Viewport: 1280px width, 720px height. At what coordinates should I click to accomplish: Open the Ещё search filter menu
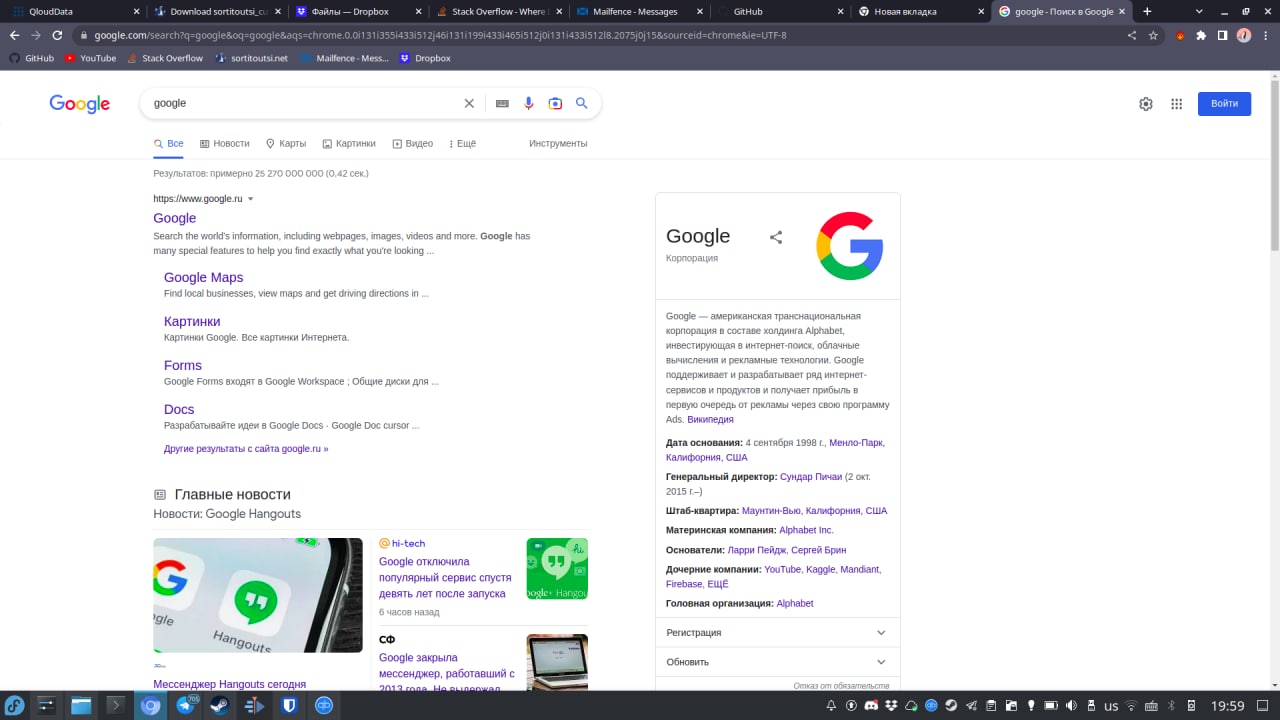(x=462, y=144)
